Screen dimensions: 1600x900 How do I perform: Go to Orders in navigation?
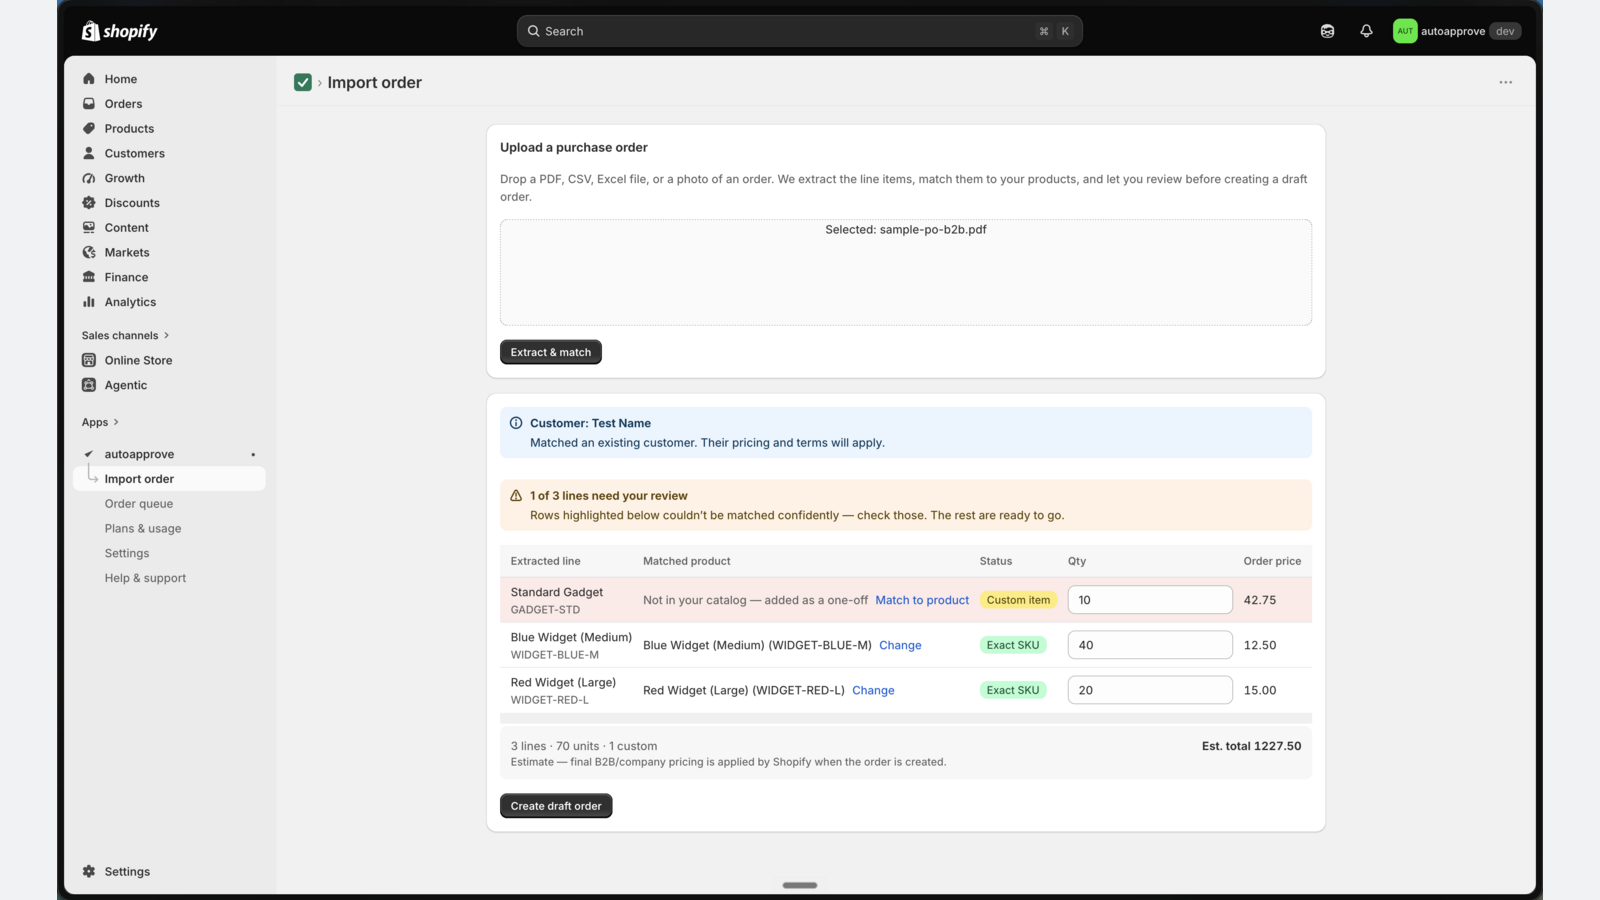pyautogui.click(x=123, y=104)
